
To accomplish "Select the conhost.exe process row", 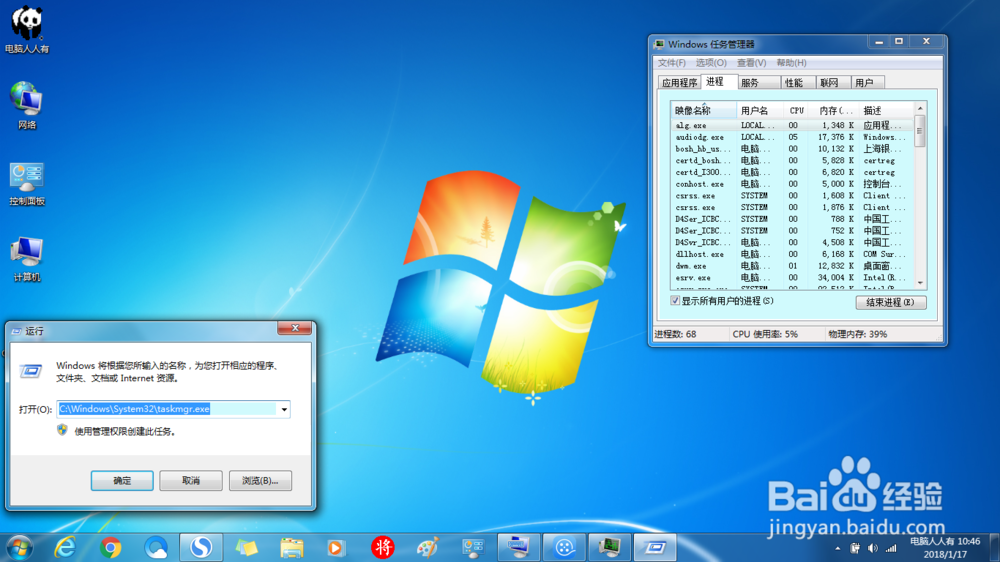I will pos(792,184).
